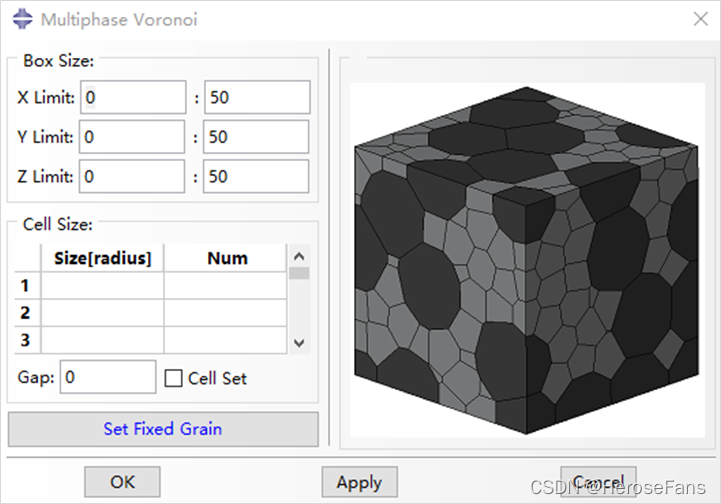Click the Apply button
The height and width of the screenshot is (504, 721).
pos(359,482)
